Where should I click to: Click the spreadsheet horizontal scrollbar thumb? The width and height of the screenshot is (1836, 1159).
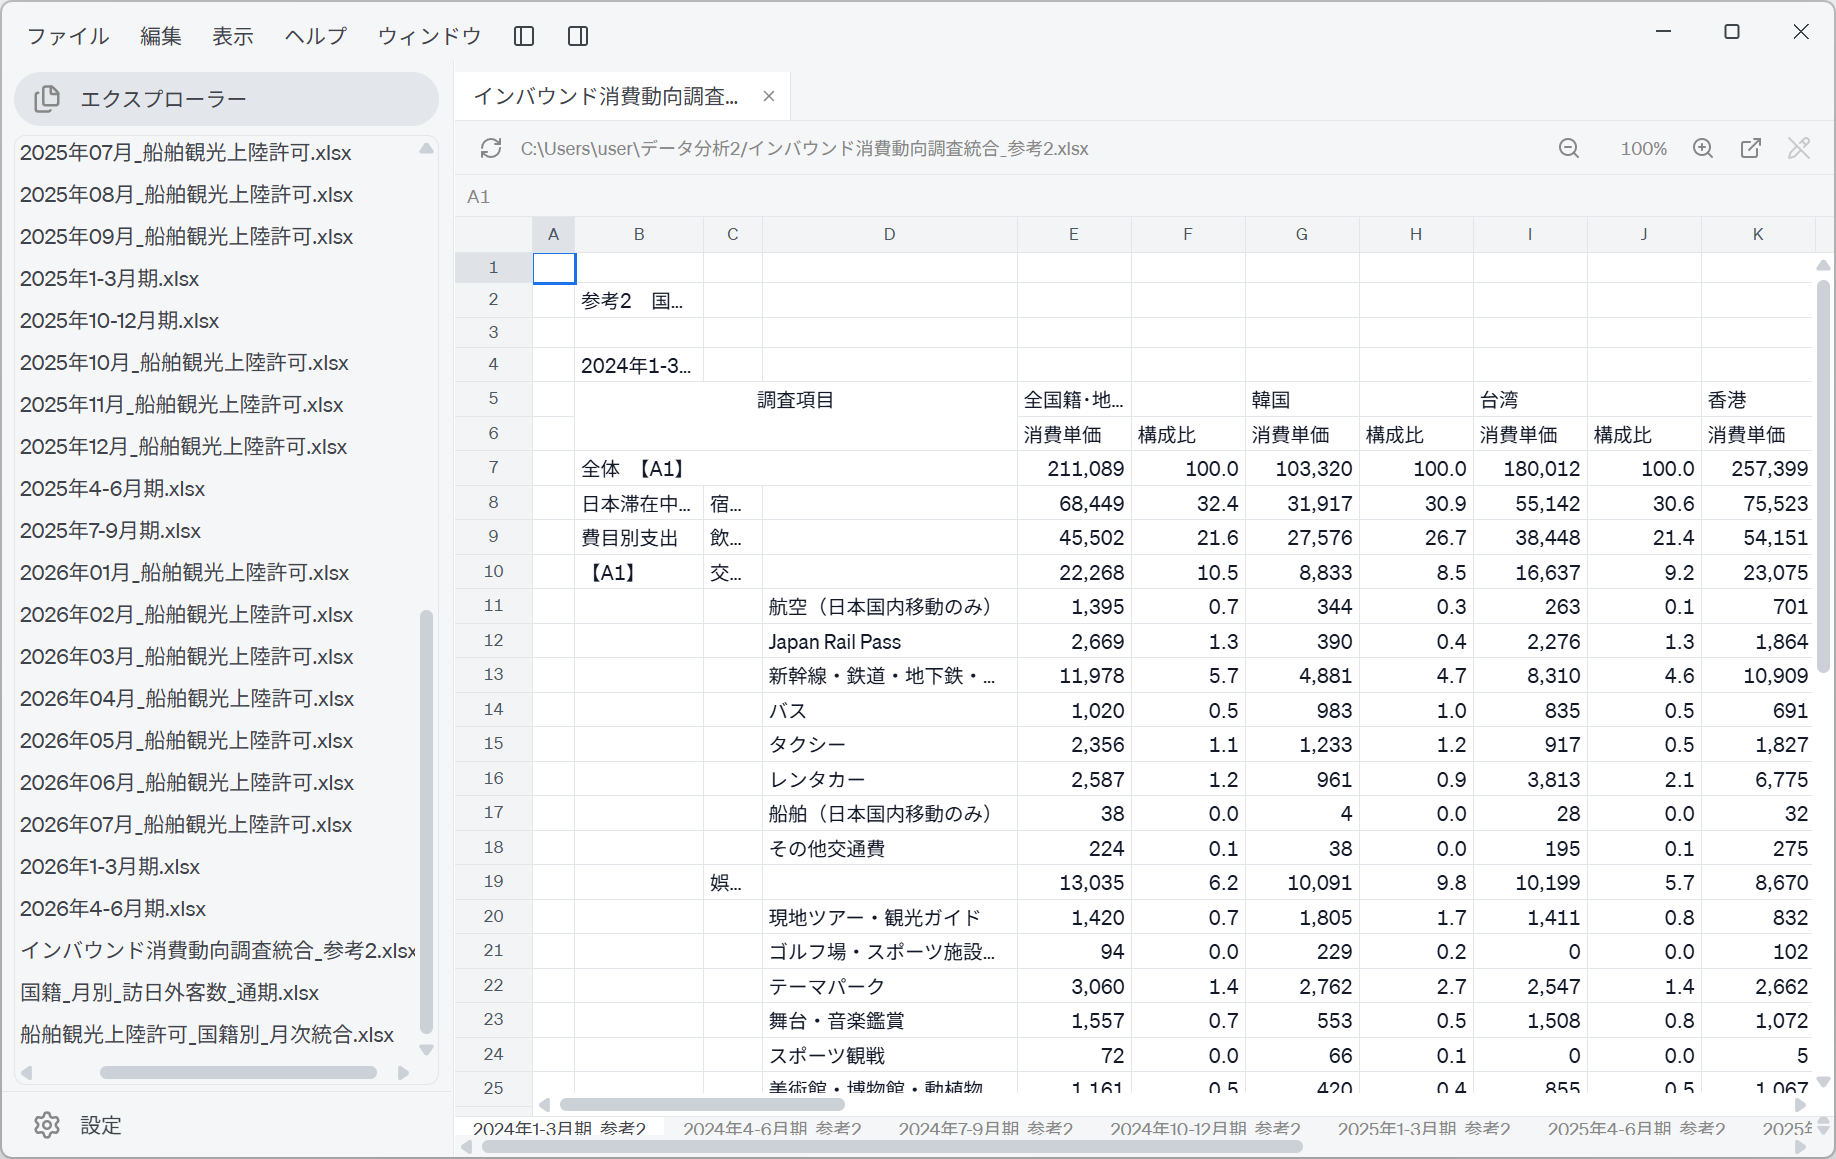pyautogui.click(x=702, y=1105)
